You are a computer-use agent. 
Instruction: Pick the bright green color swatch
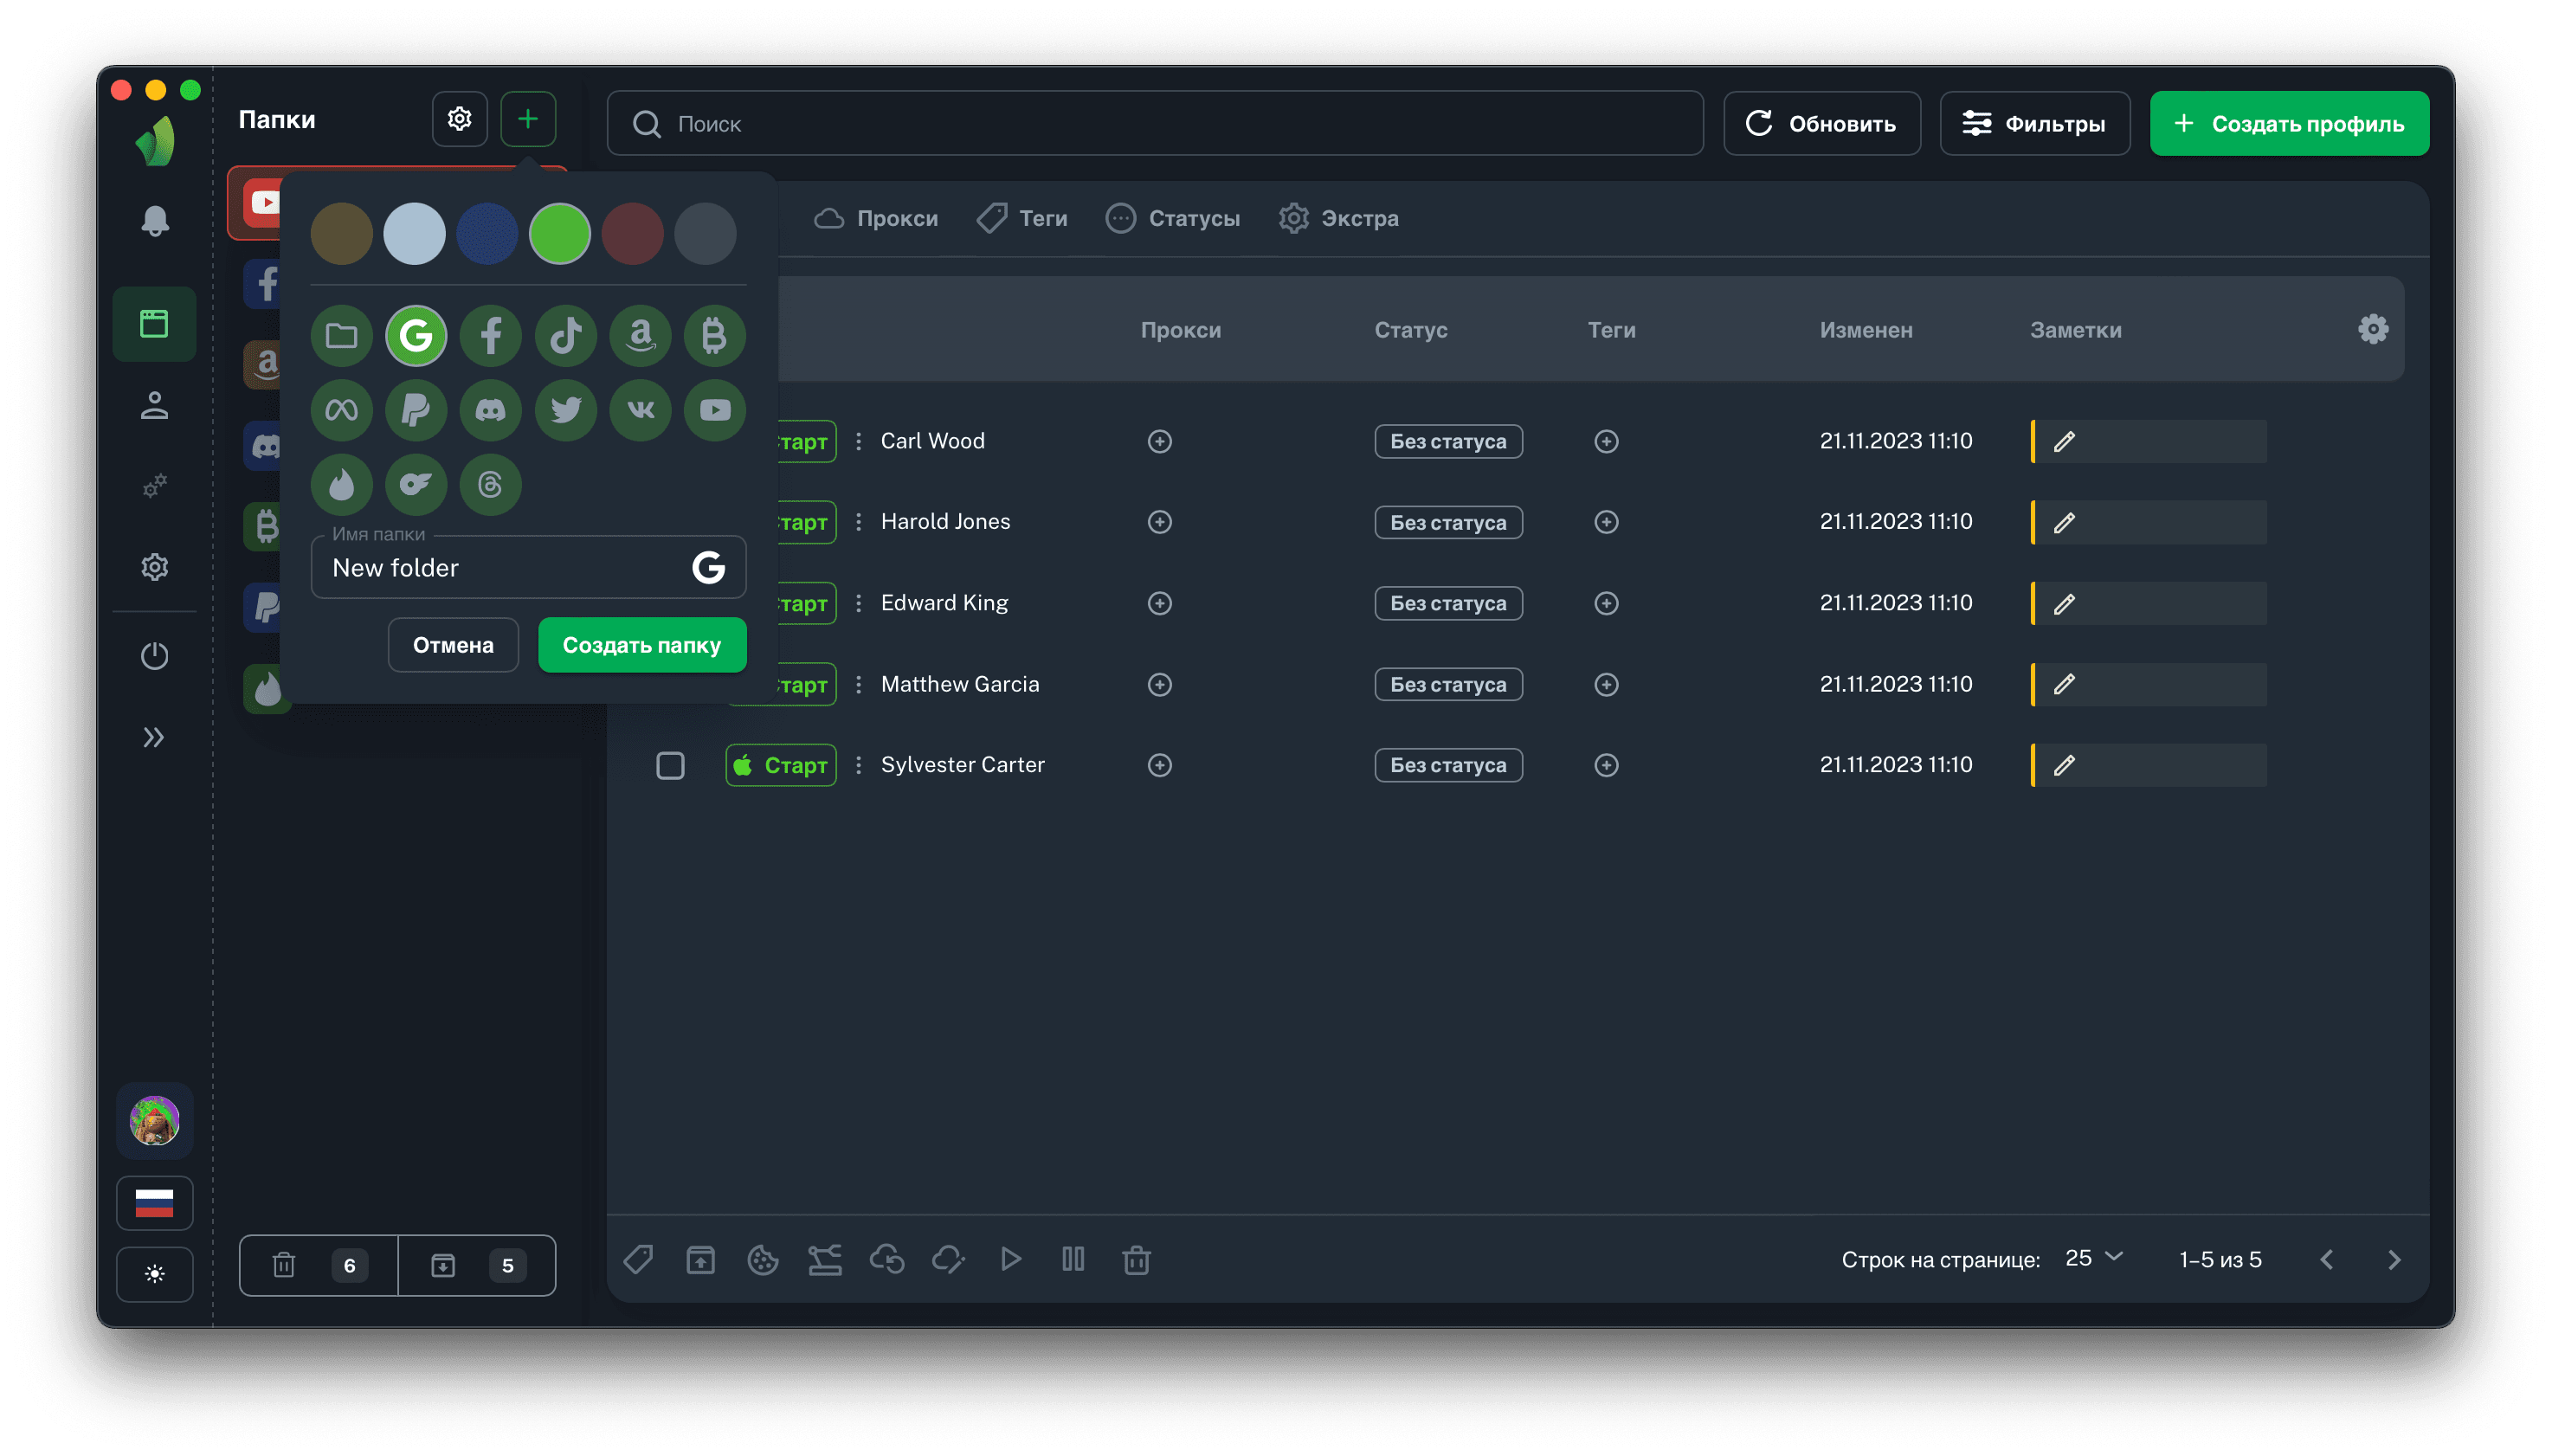point(560,234)
